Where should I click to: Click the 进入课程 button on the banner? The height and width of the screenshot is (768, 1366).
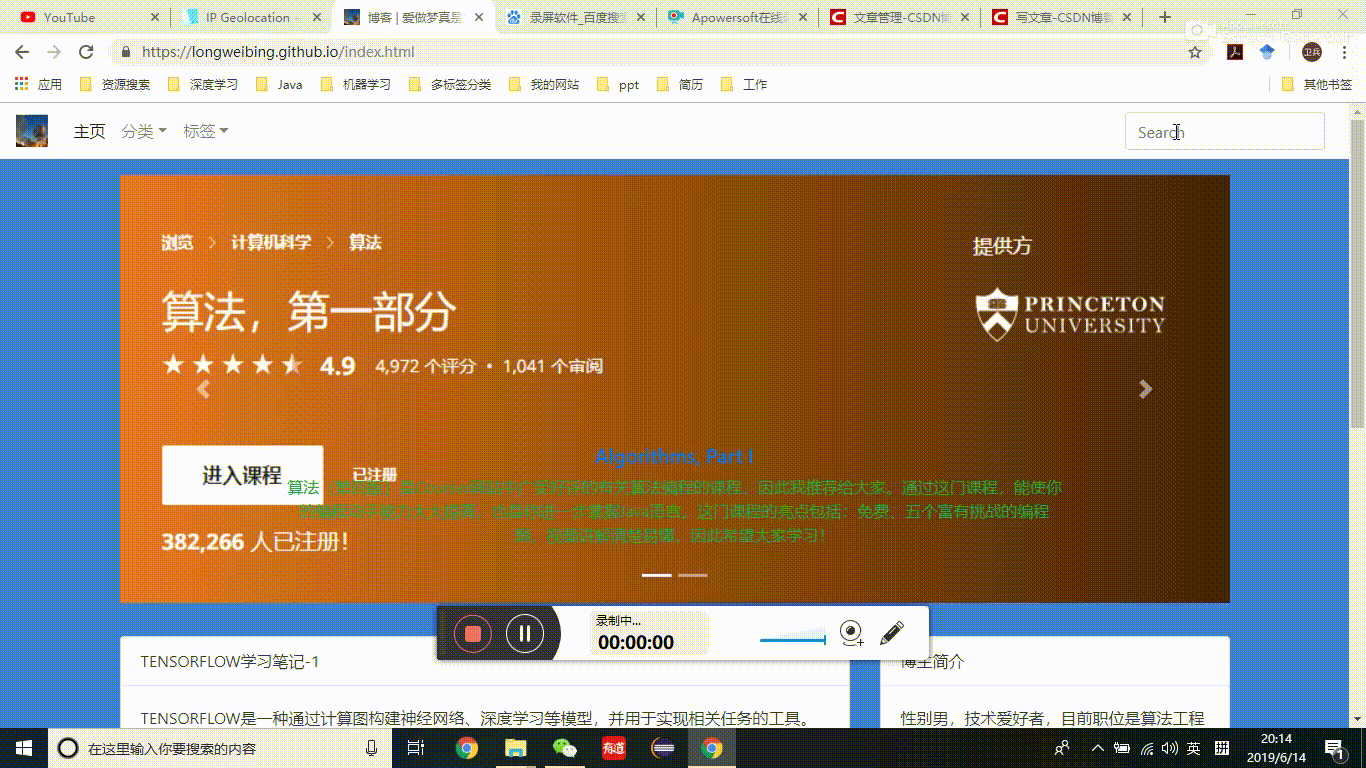(x=242, y=475)
